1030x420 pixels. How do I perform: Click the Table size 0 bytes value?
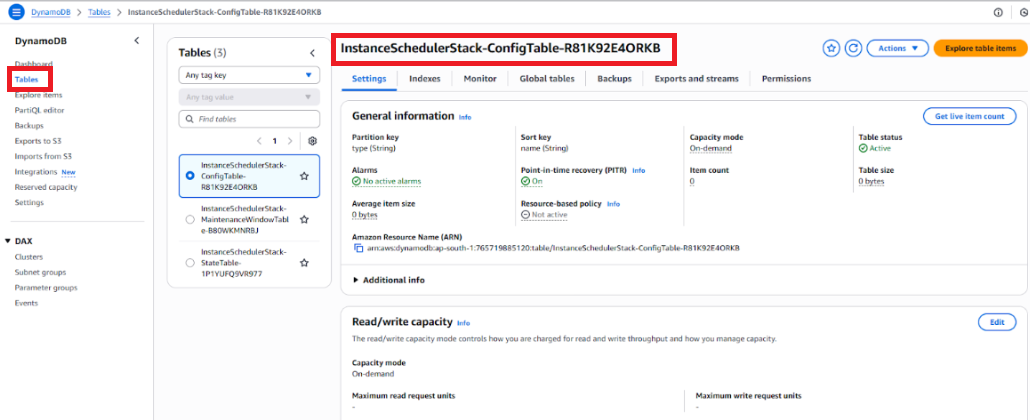(871, 181)
